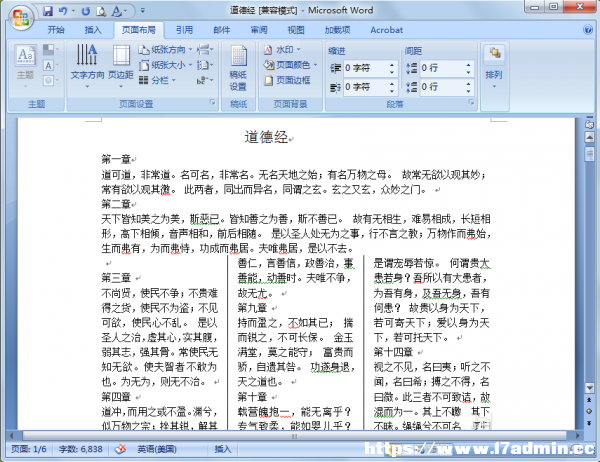Click spacing before 0 行 field
This screenshot has height=462, width=600.
click(441, 68)
